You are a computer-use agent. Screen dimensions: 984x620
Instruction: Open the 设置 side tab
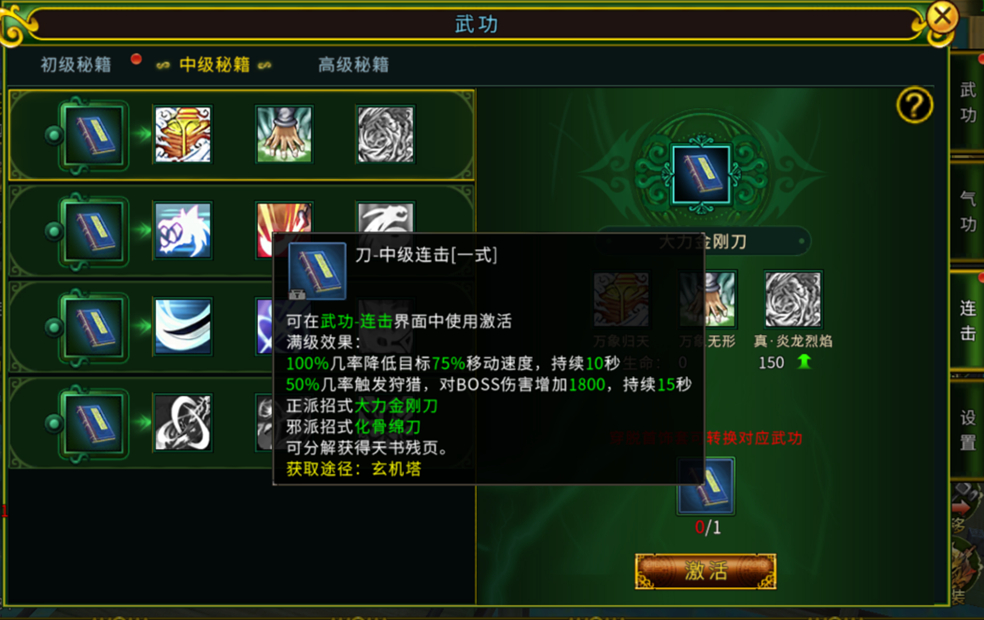pos(968,430)
